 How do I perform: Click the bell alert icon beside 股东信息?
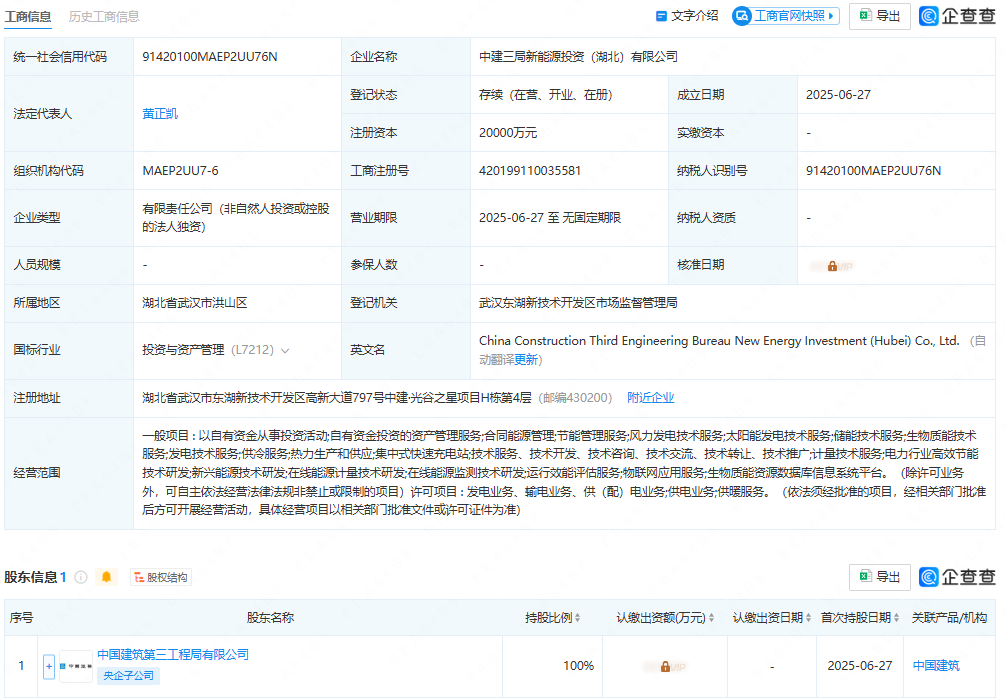107,577
